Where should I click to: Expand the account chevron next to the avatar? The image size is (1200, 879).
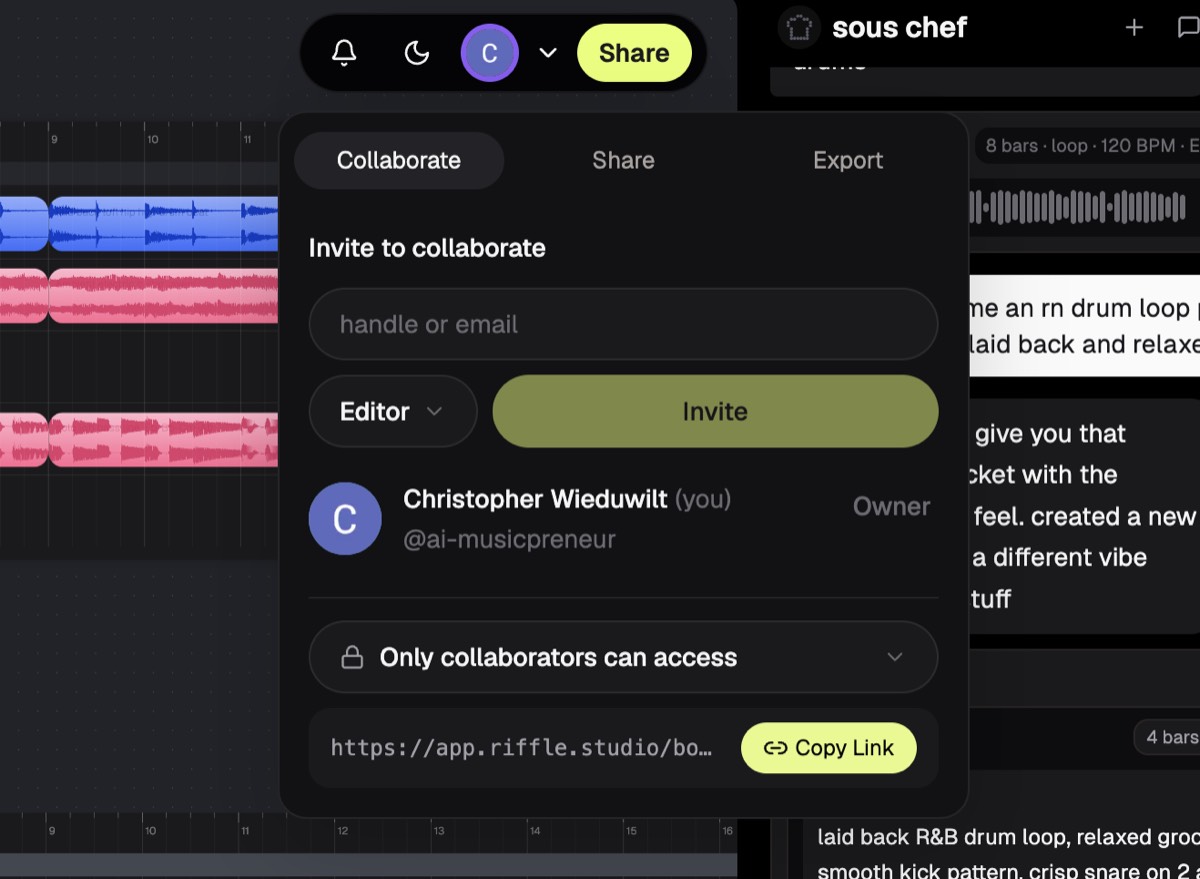click(548, 53)
